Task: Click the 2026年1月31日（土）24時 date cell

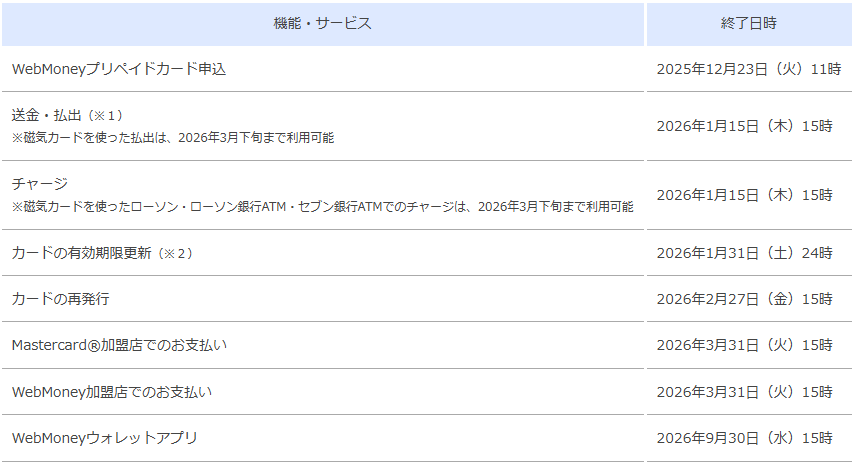Action: point(744,253)
